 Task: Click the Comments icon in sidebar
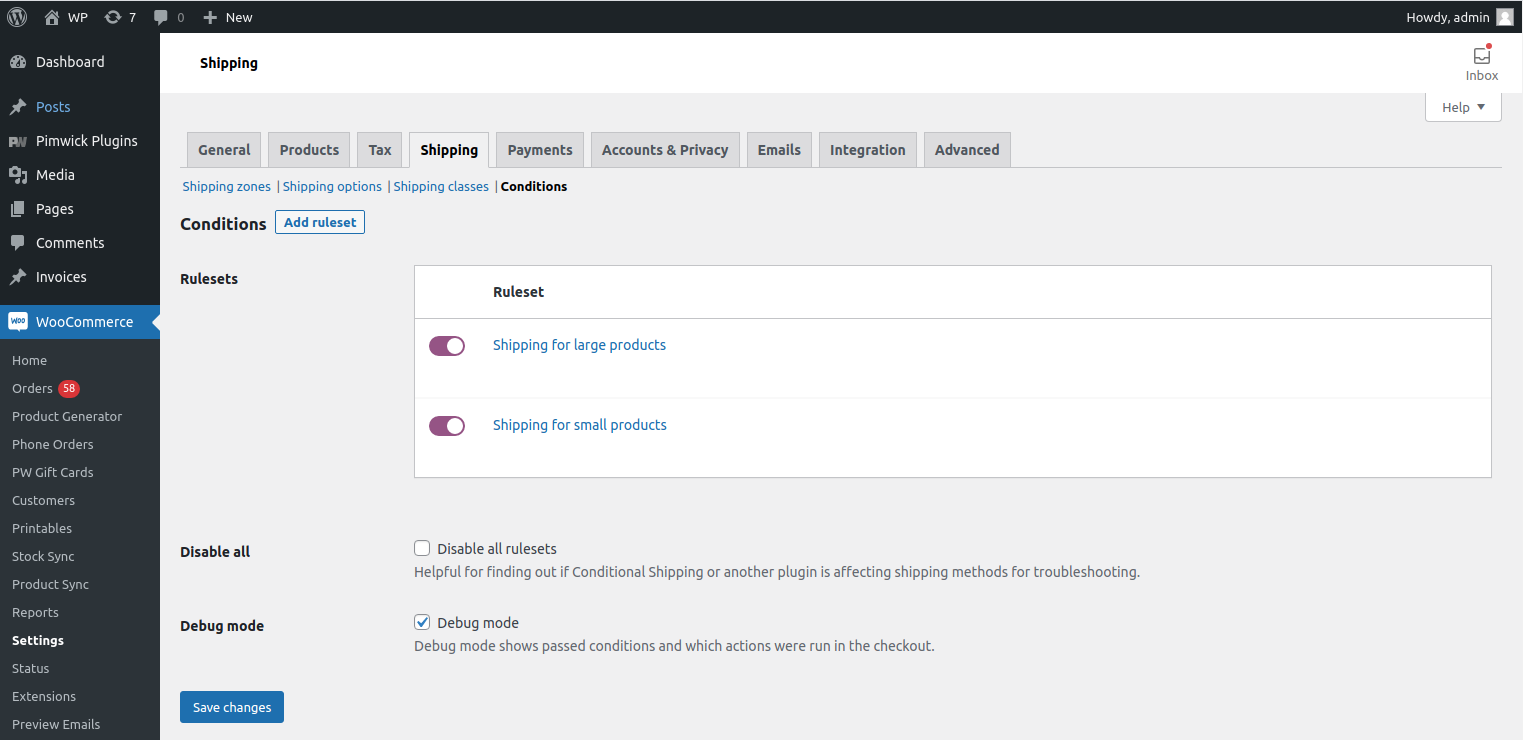[18, 243]
